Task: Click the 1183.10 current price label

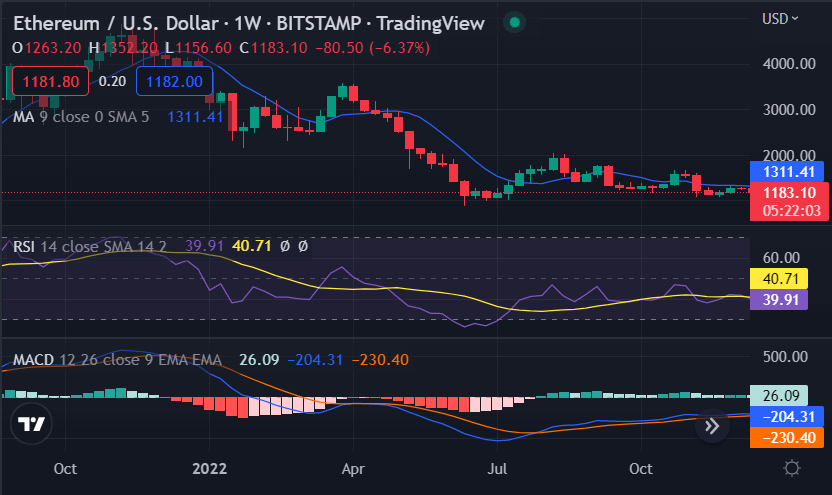Action: [x=789, y=193]
